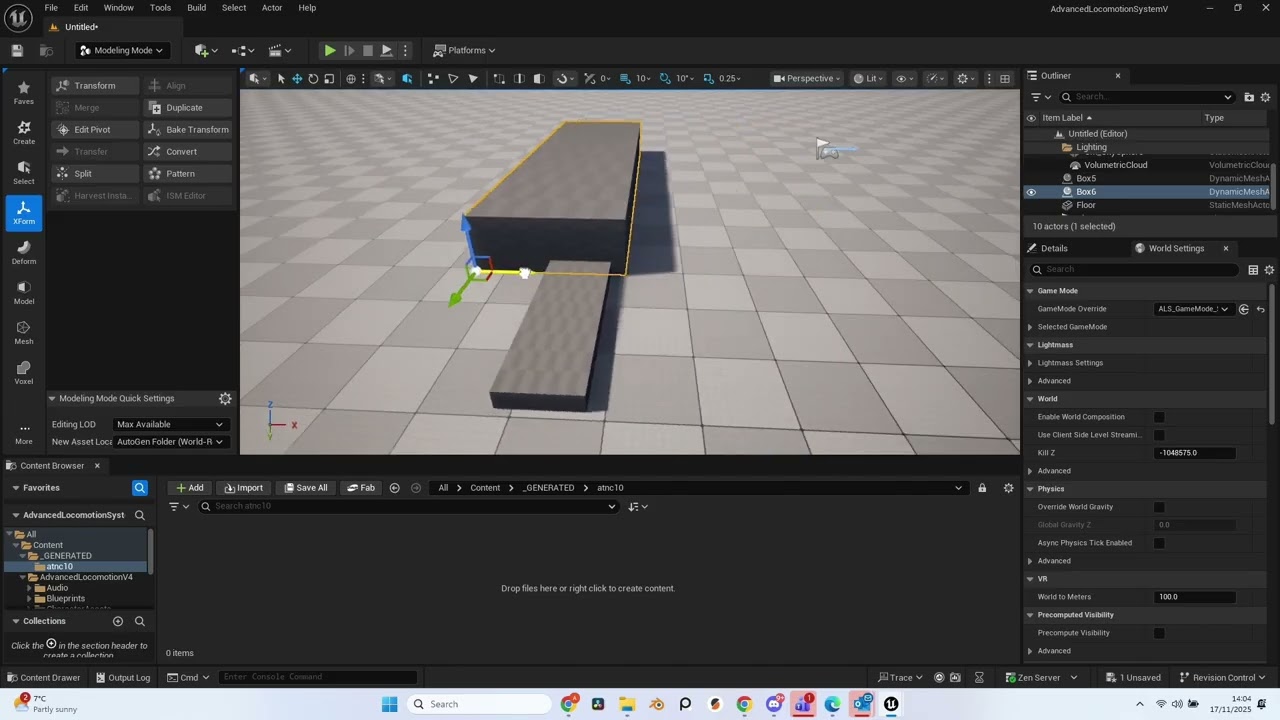The height and width of the screenshot is (720, 1280).
Task: Open the Modeling Mode dropdown
Action: pos(121,50)
